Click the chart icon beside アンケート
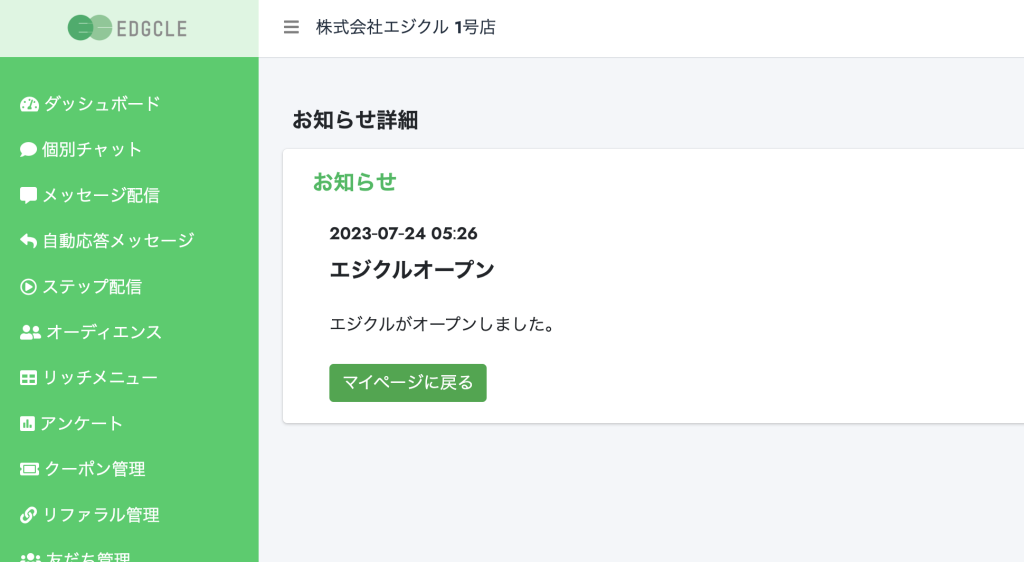Viewport: 1024px width, 562px height. click(x=27, y=424)
